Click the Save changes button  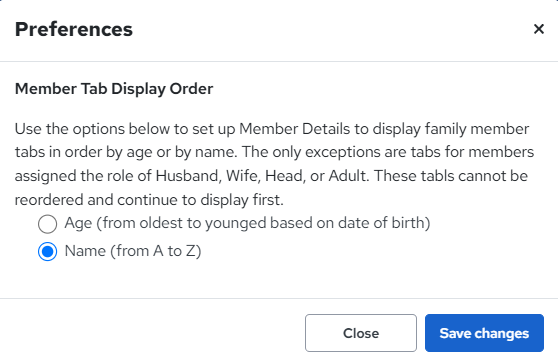tap(484, 333)
